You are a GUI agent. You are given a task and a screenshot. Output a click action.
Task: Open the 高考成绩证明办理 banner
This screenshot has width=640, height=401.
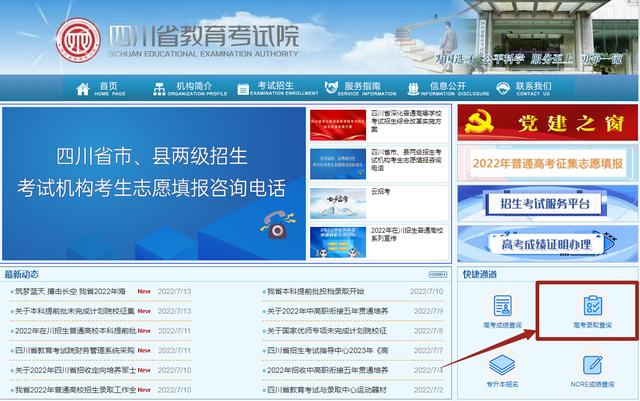click(547, 244)
